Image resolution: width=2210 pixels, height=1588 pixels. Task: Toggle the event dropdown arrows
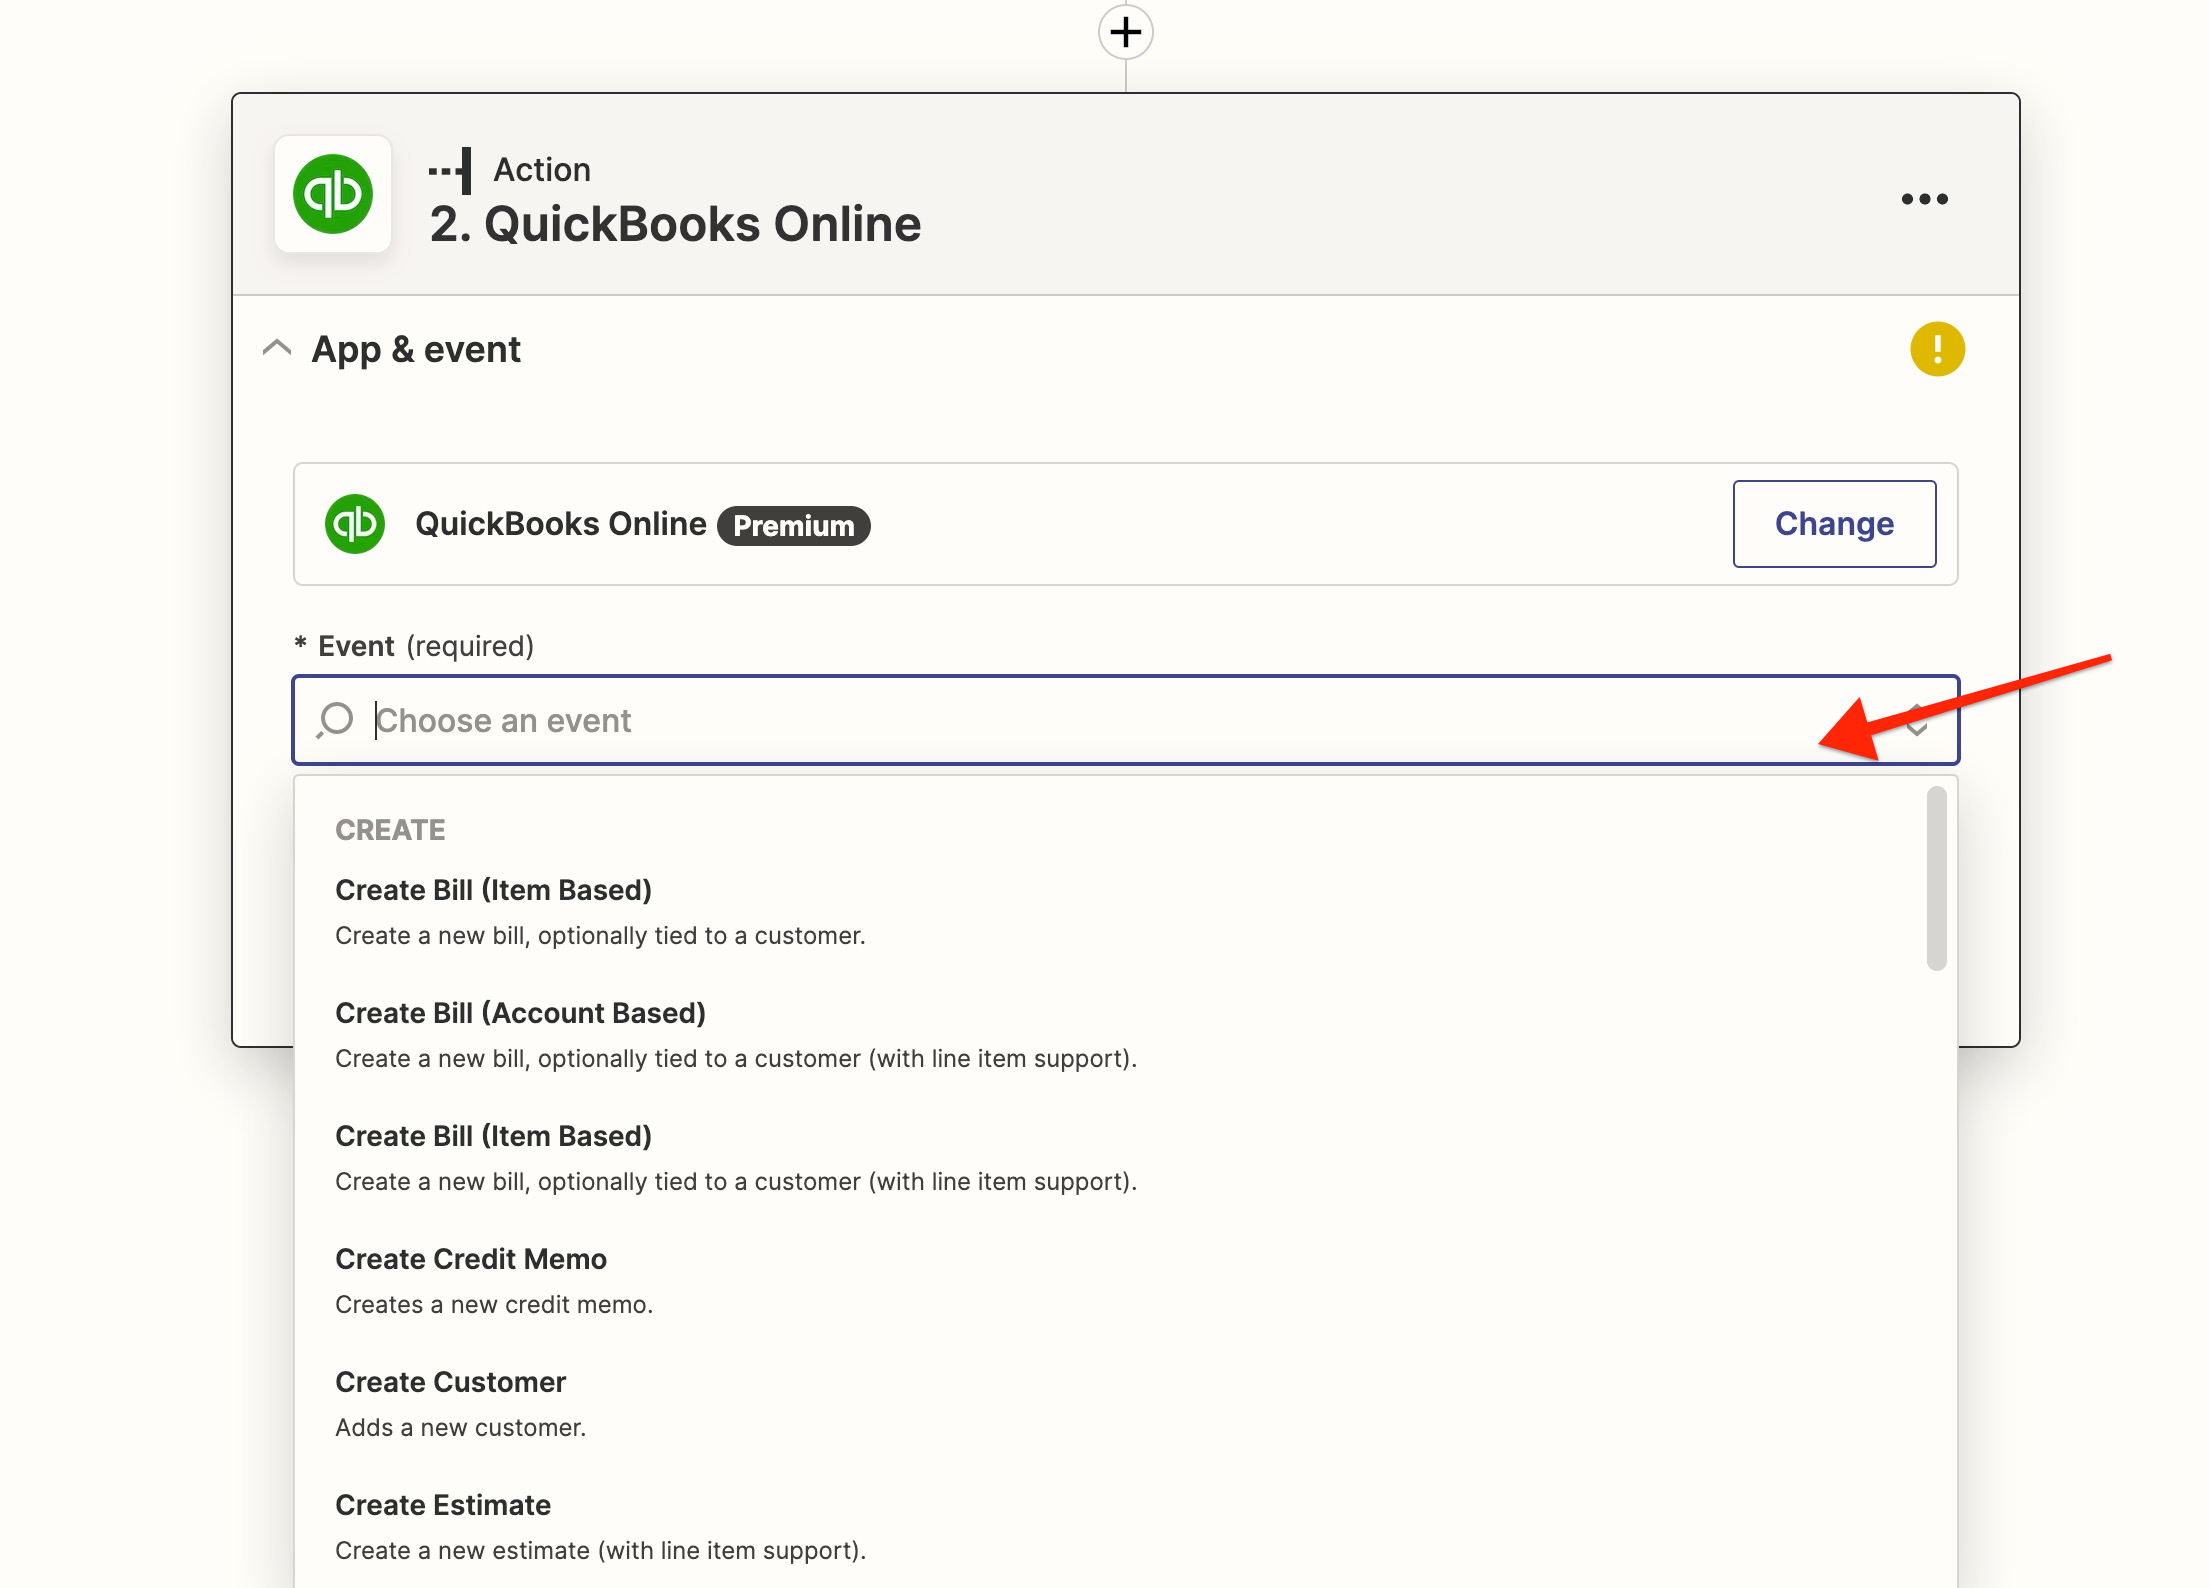(x=1915, y=720)
